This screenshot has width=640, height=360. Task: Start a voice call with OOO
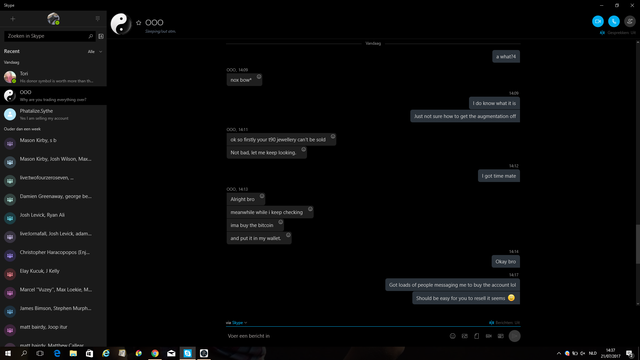pos(613,21)
